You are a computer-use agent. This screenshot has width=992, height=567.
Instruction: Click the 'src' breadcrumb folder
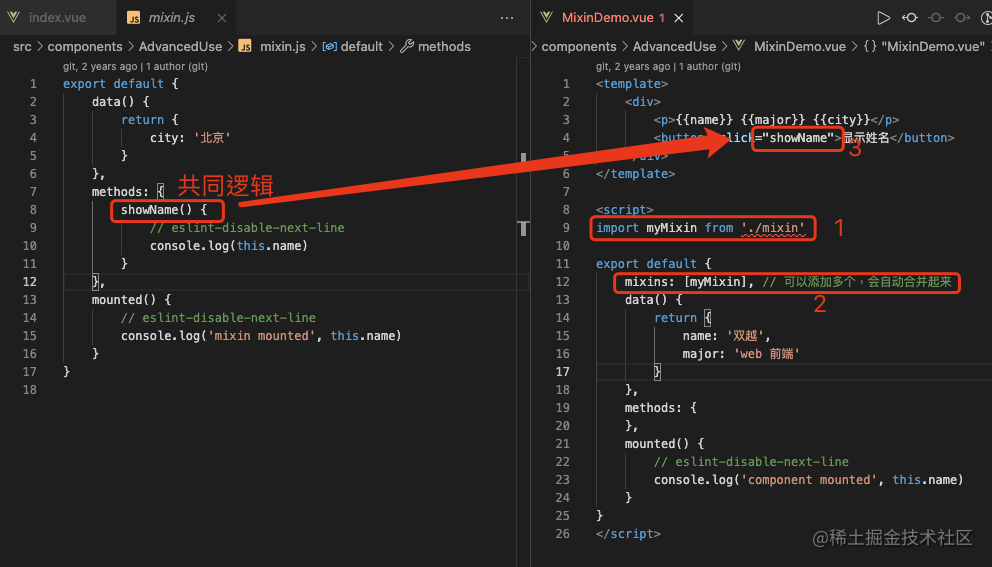click(x=22, y=46)
